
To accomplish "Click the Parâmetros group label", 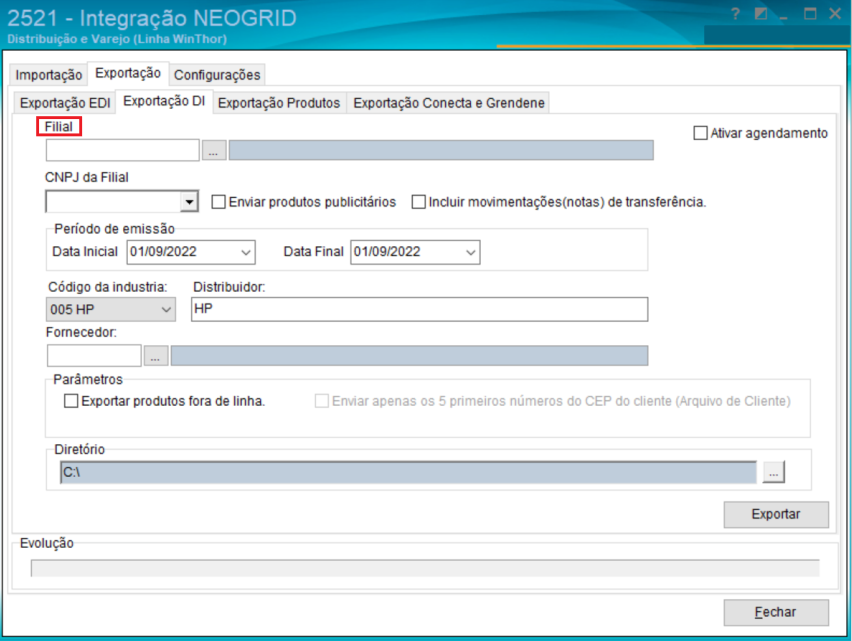I will [88, 379].
